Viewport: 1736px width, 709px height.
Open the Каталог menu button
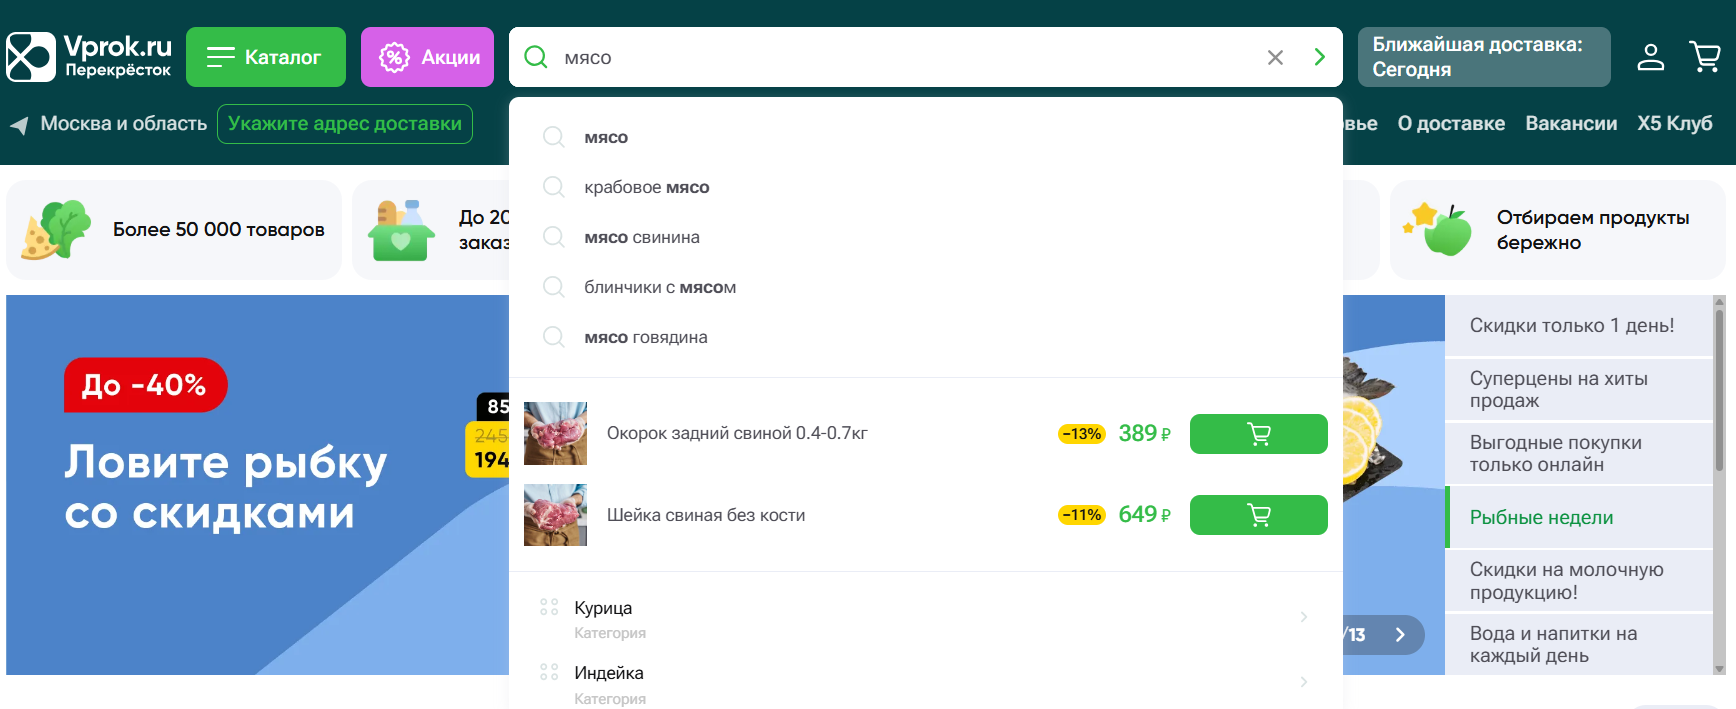[x=265, y=57]
